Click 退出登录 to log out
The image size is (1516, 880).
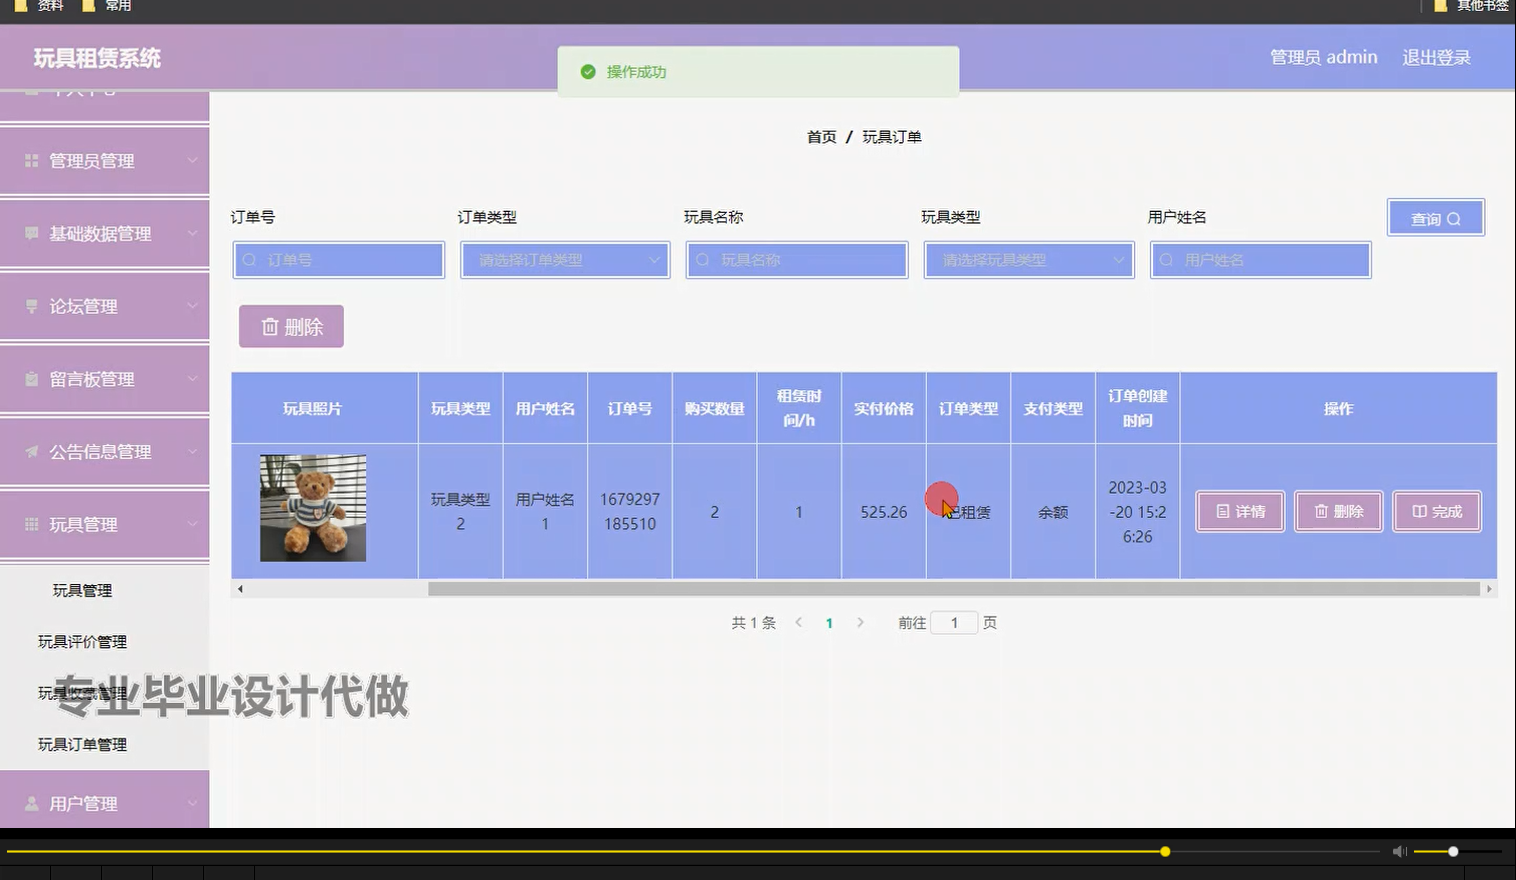(1434, 57)
